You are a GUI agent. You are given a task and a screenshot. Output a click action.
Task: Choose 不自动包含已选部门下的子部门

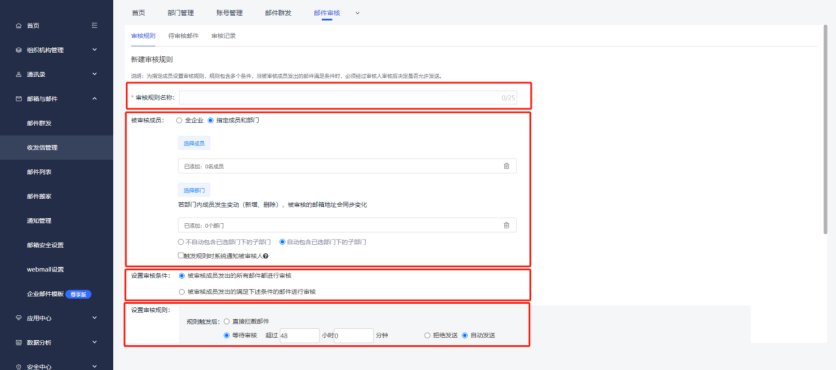pos(181,242)
